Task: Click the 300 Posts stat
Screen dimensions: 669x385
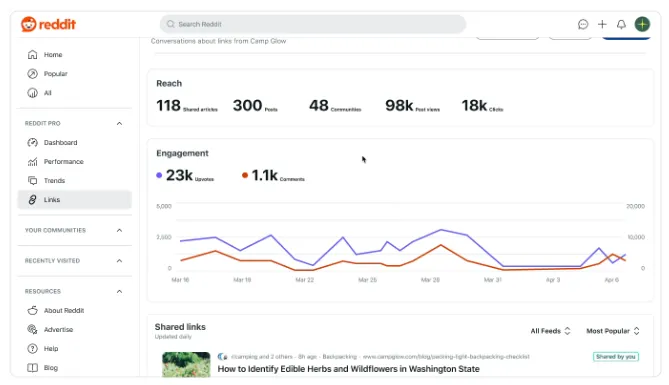Action: pos(255,106)
